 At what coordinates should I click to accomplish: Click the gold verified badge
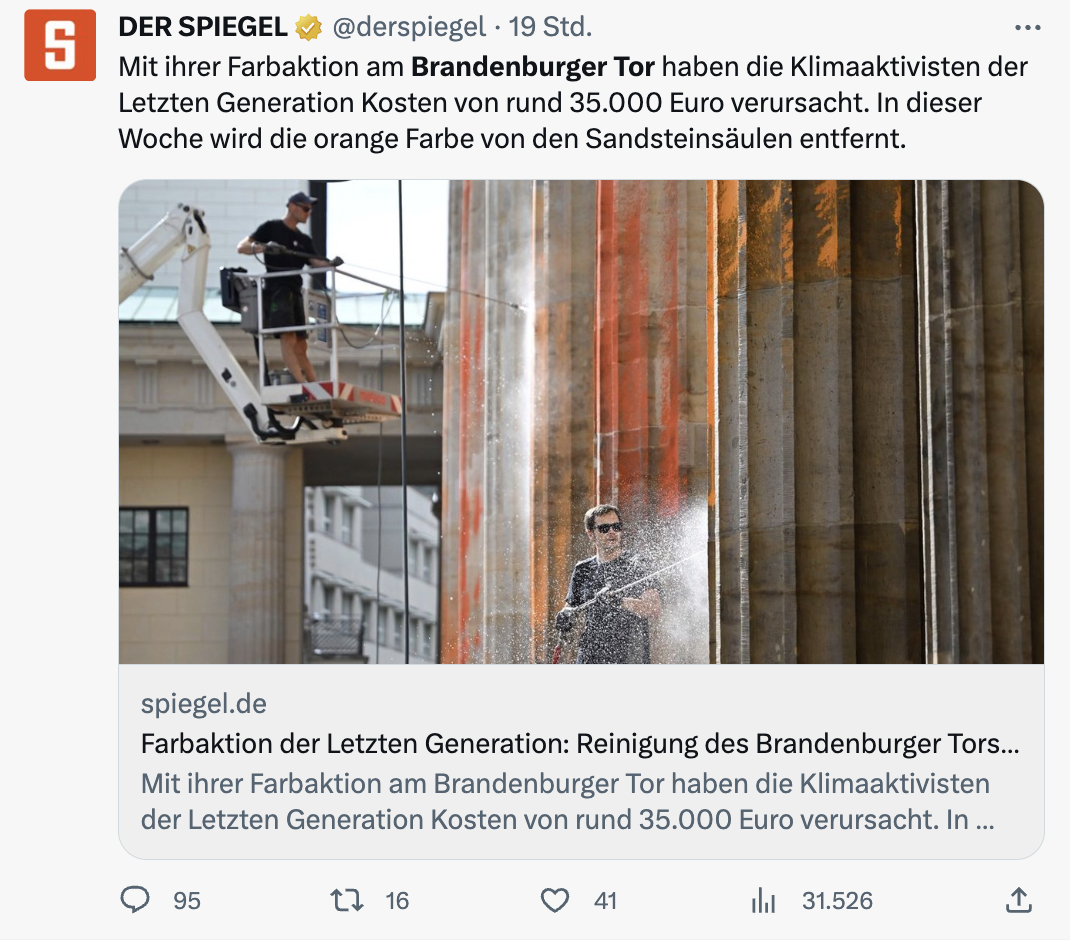pyautogui.click(x=308, y=28)
